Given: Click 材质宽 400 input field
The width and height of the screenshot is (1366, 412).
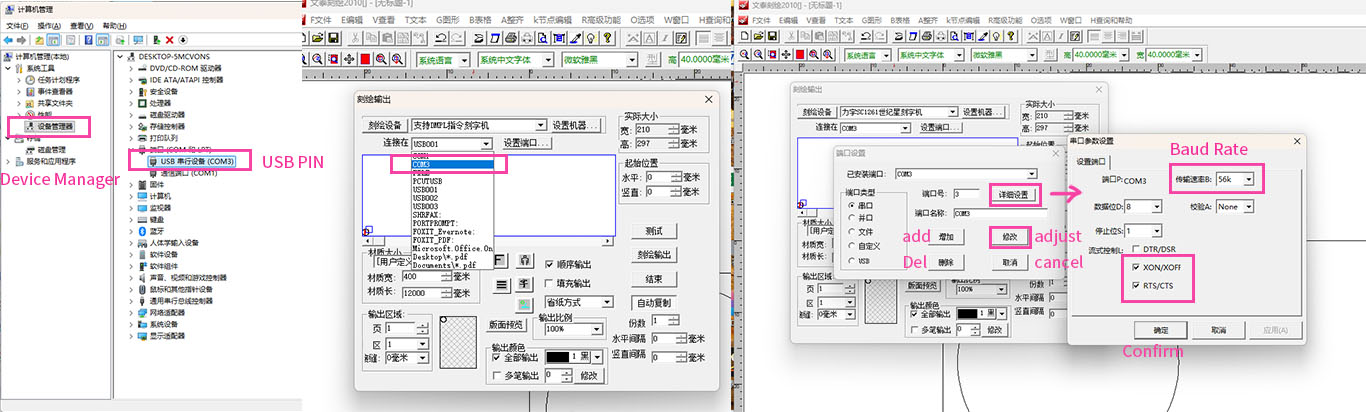Looking at the screenshot, I should (425, 276).
